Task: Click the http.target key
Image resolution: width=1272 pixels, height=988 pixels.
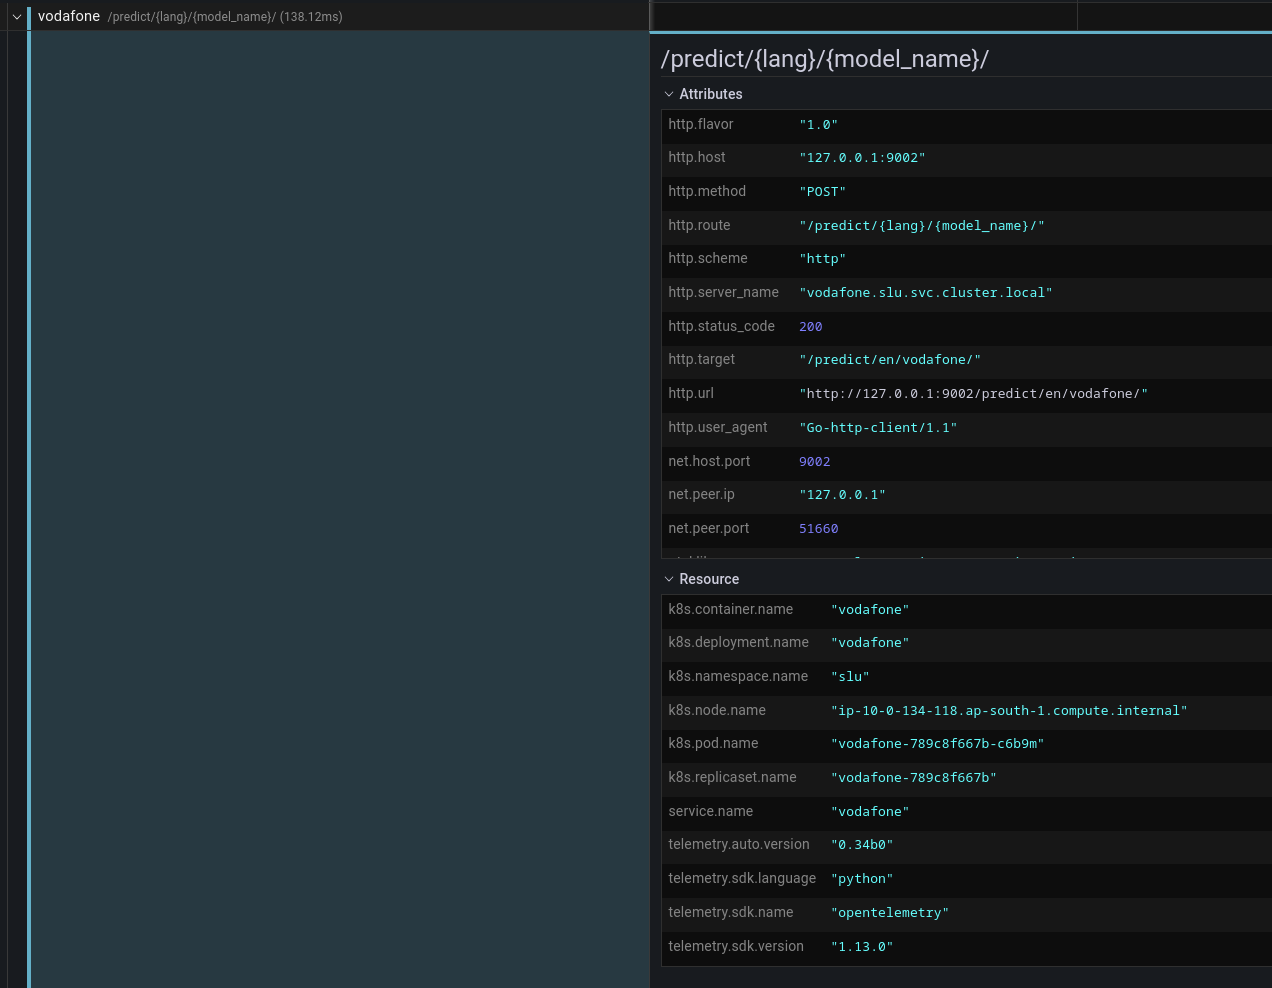Action: 701,359
